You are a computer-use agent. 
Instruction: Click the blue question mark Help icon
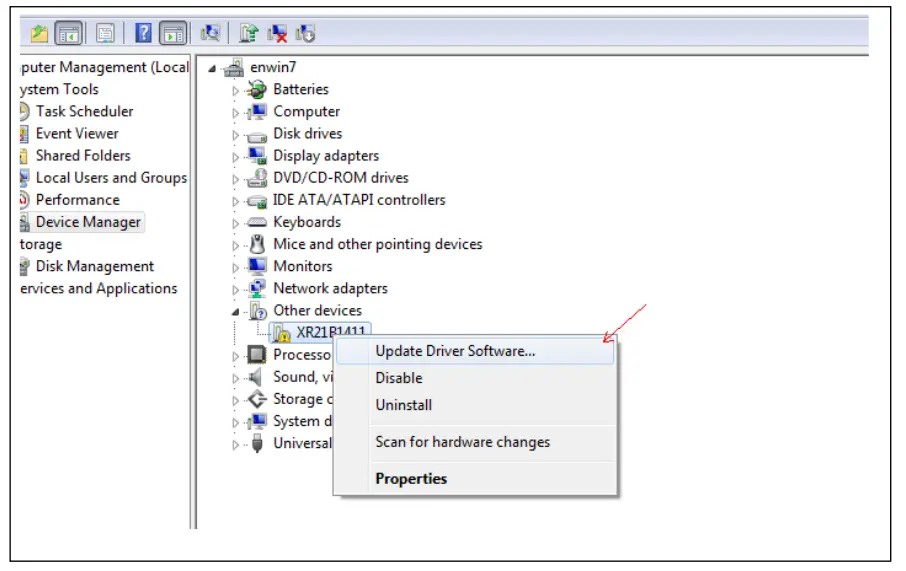[x=143, y=33]
